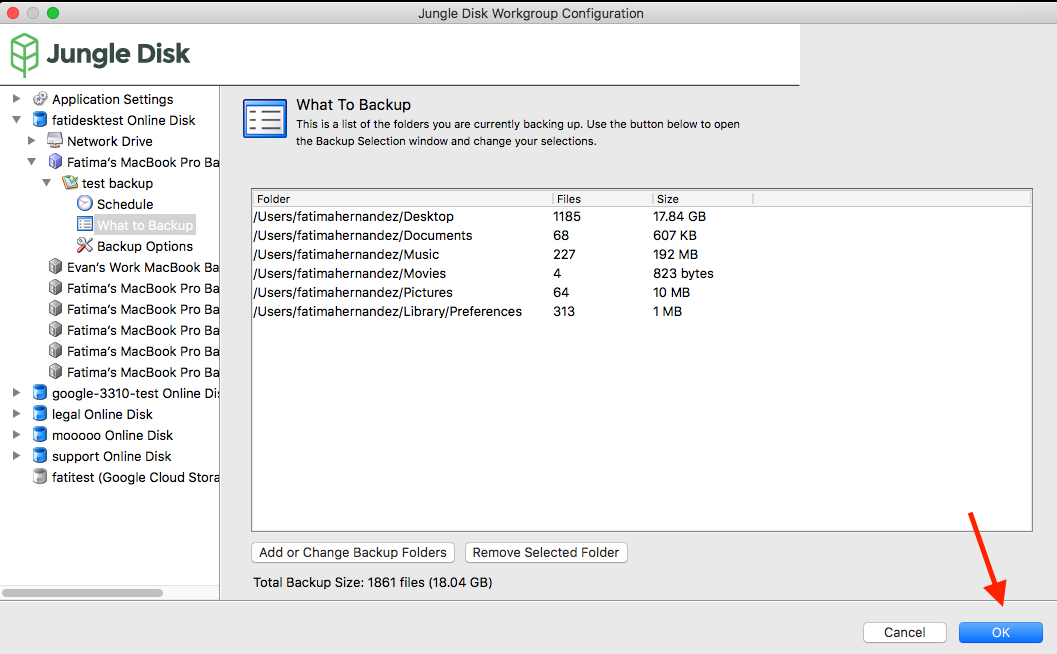Click the google-3310-test Online Disk icon
Viewport: 1057px width, 654px height.
click(40, 393)
